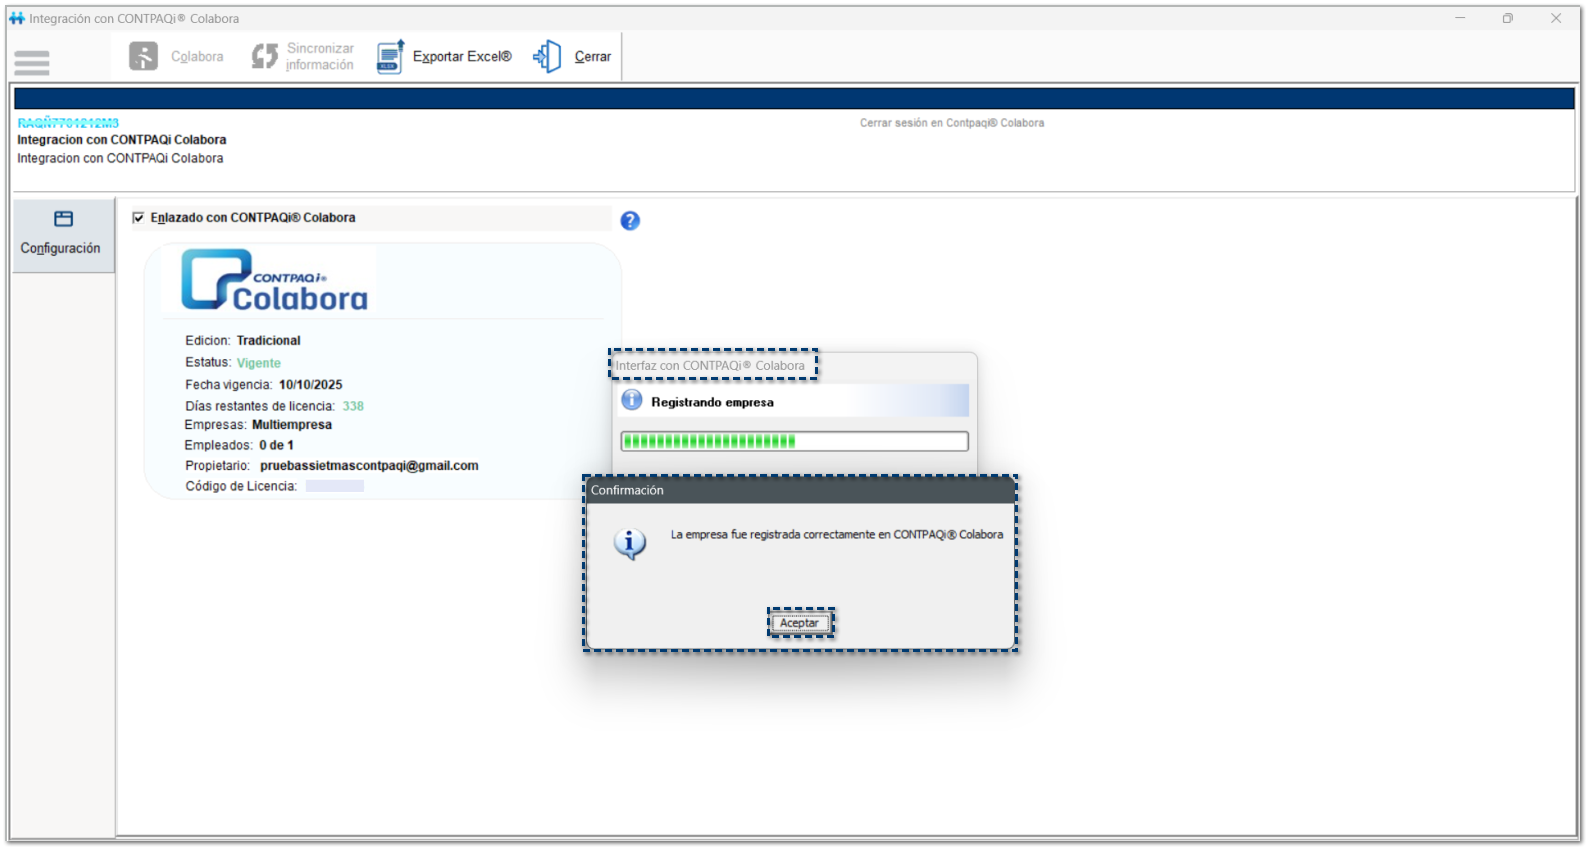Click the Código de Licencia field
This screenshot has height=850, width=1589.
click(x=335, y=486)
